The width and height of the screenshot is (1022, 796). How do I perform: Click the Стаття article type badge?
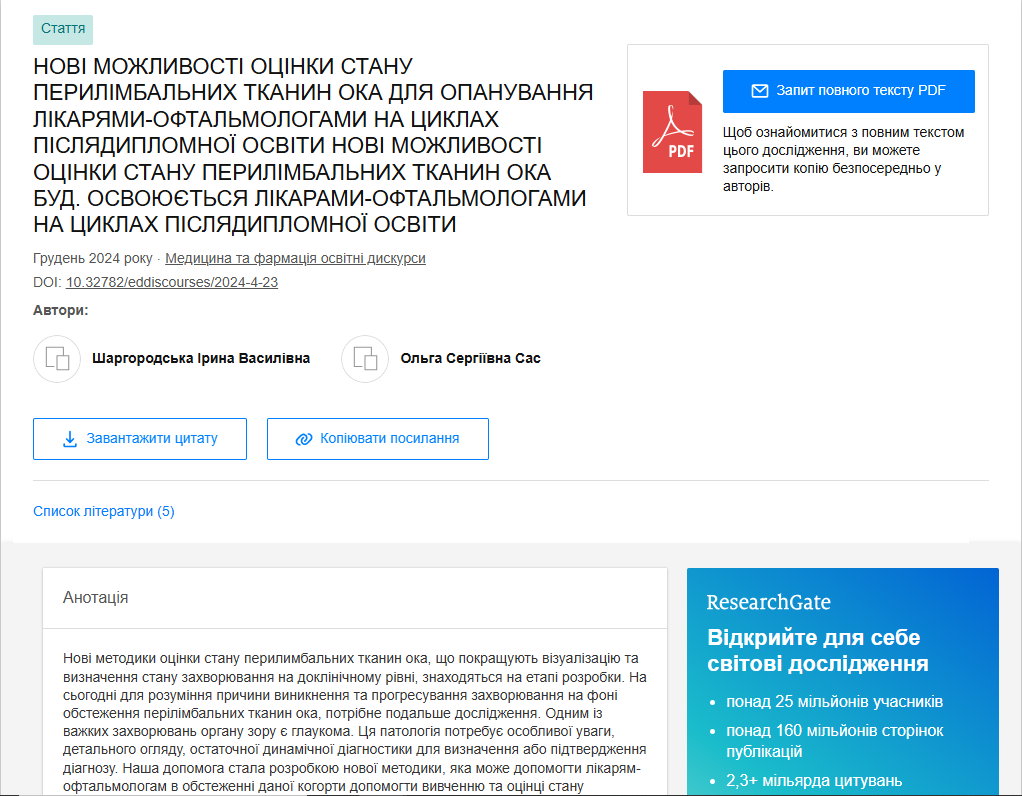pos(63,30)
